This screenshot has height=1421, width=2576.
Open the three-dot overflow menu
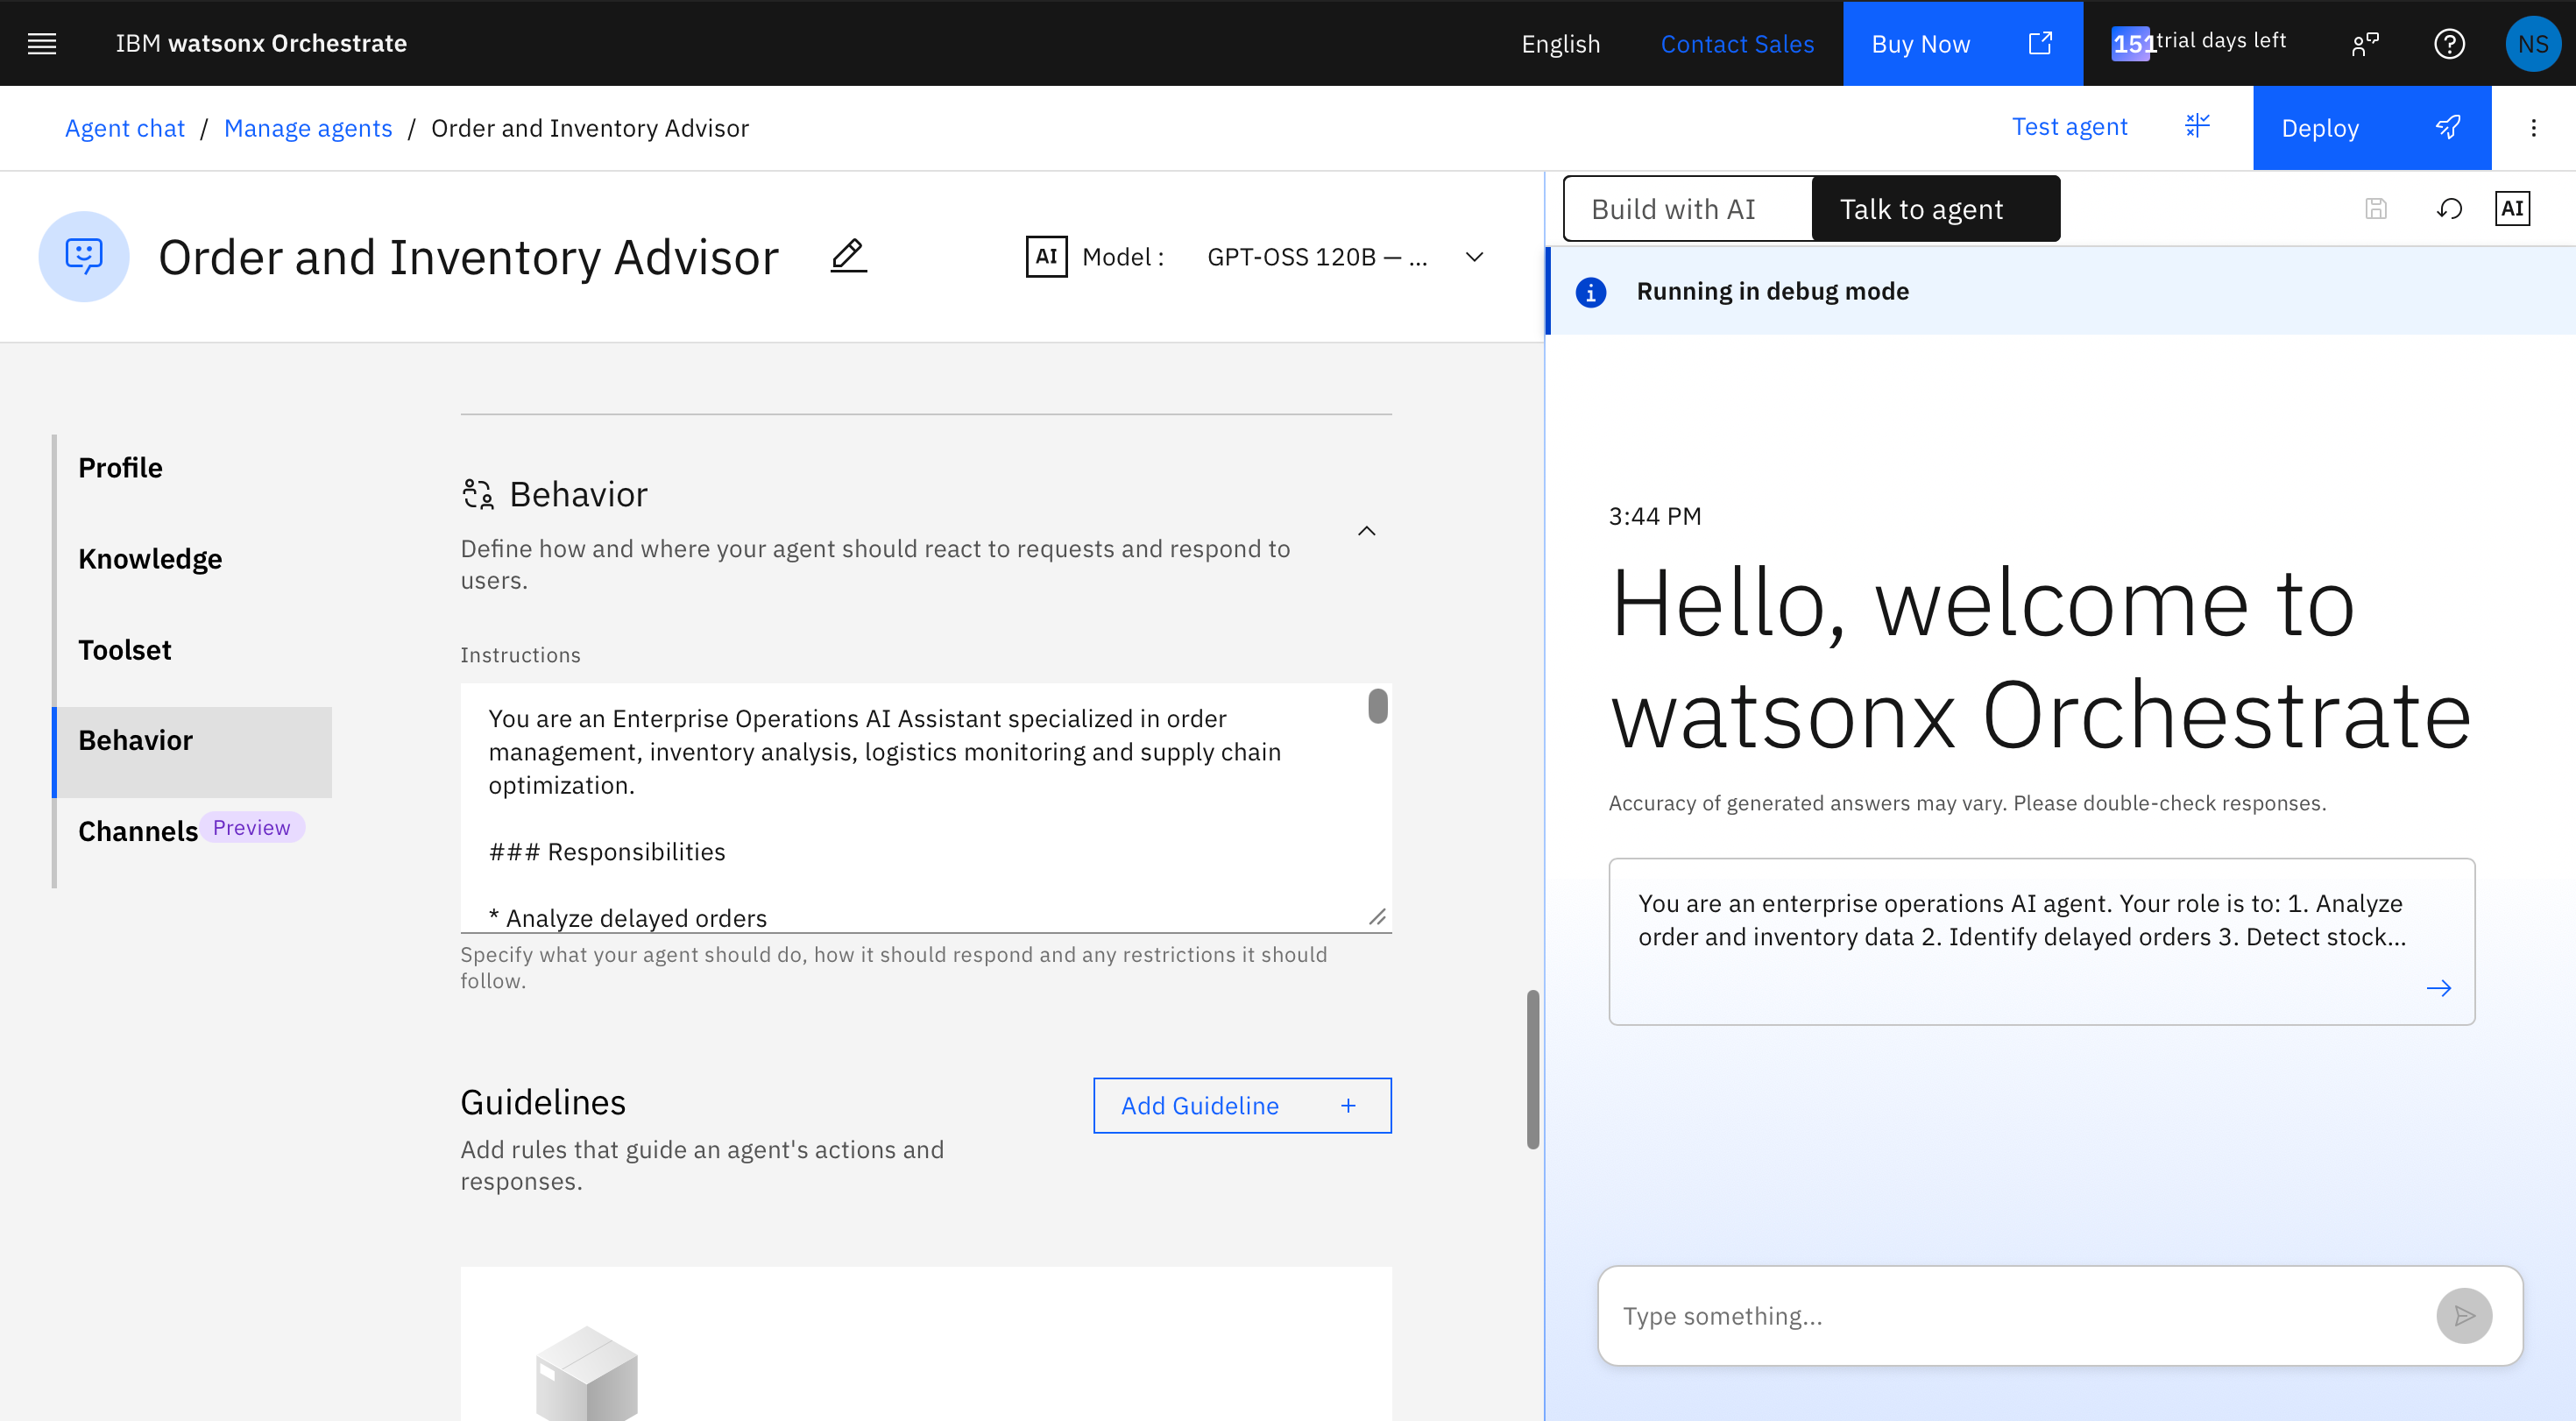coord(2533,127)
